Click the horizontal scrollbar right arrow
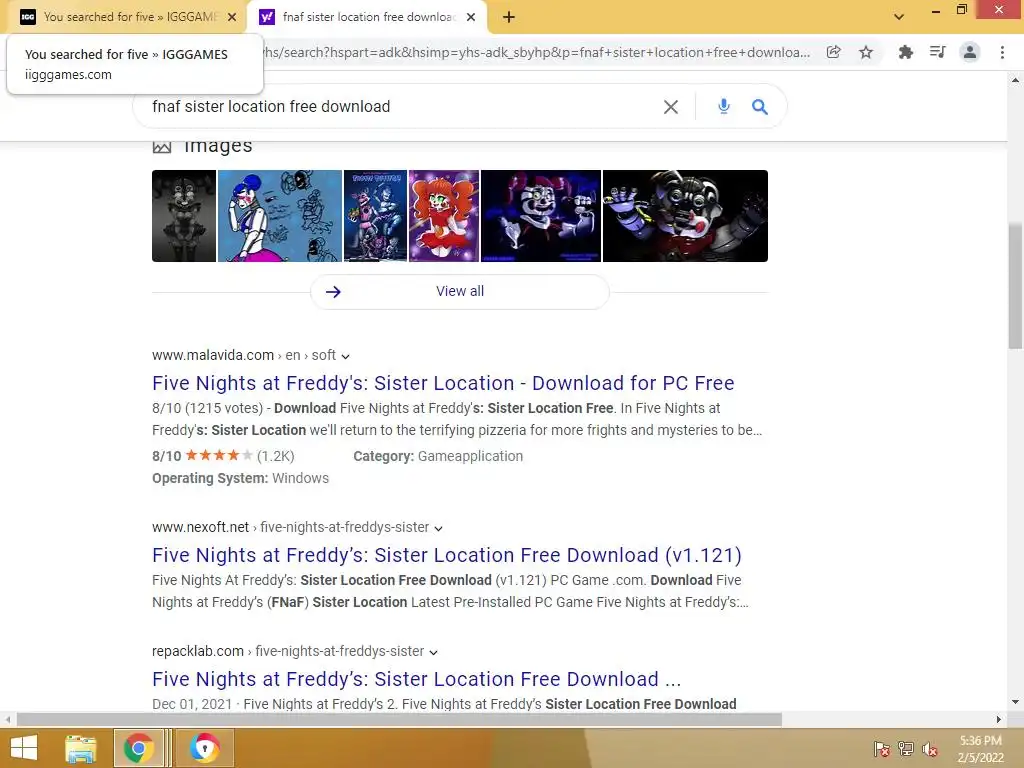Screen dimensions: 1024x768 [999, 720]
